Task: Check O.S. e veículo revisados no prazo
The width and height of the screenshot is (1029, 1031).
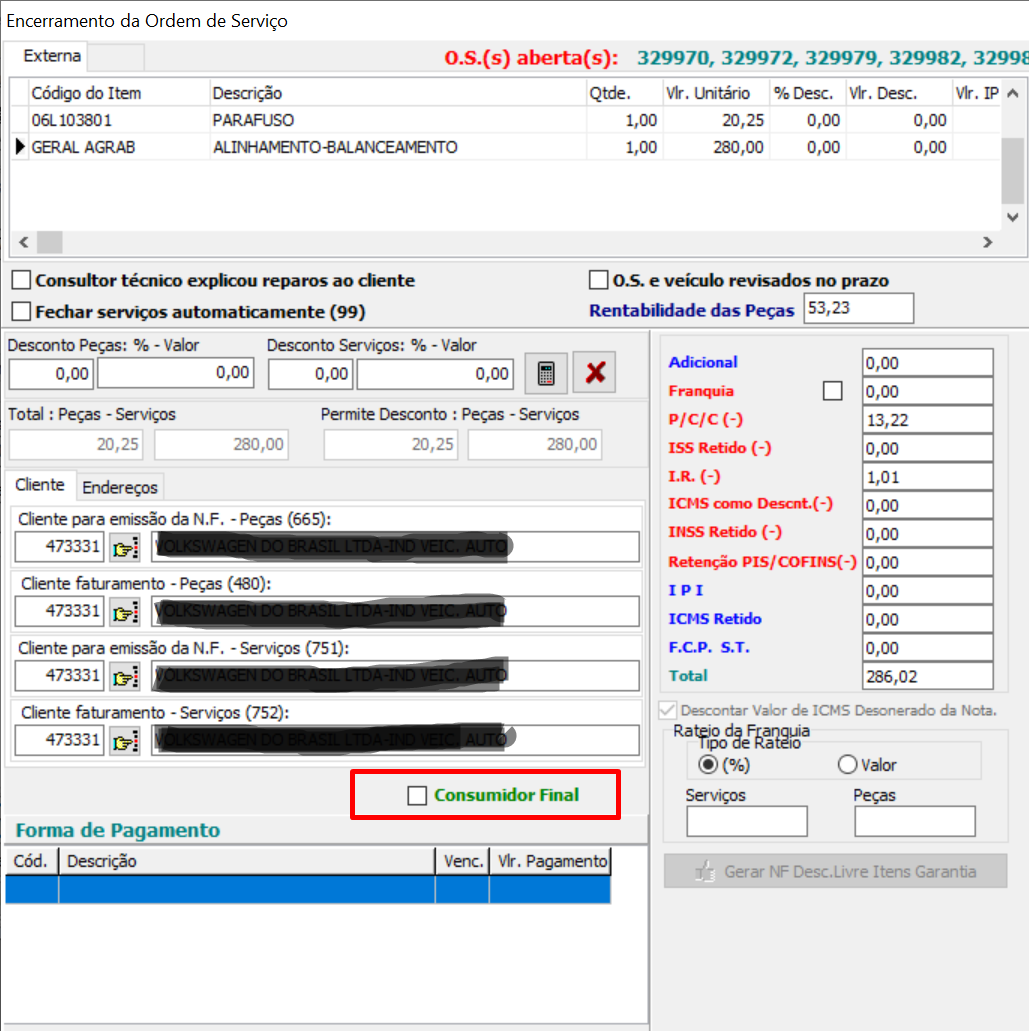Action: point(598,279)
